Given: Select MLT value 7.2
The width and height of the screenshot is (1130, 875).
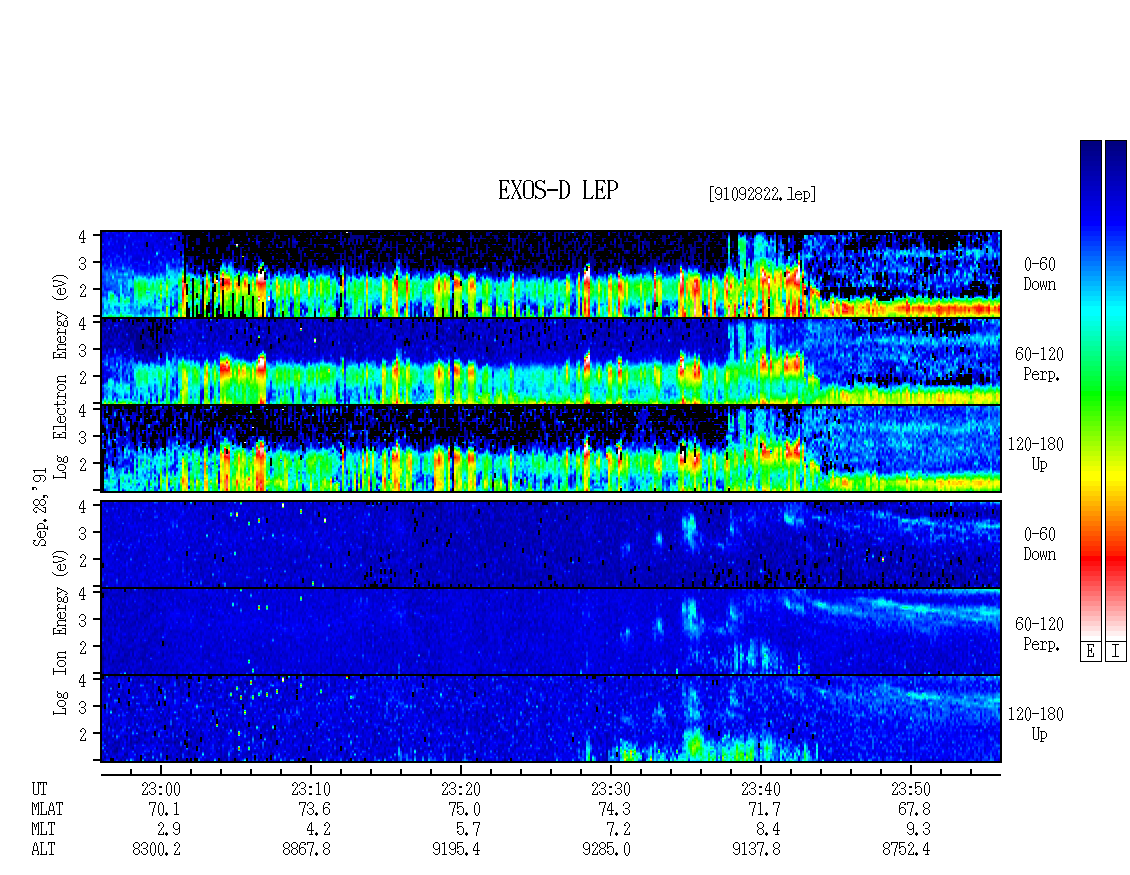Looking at the screenshot, I should coord(618,830).
